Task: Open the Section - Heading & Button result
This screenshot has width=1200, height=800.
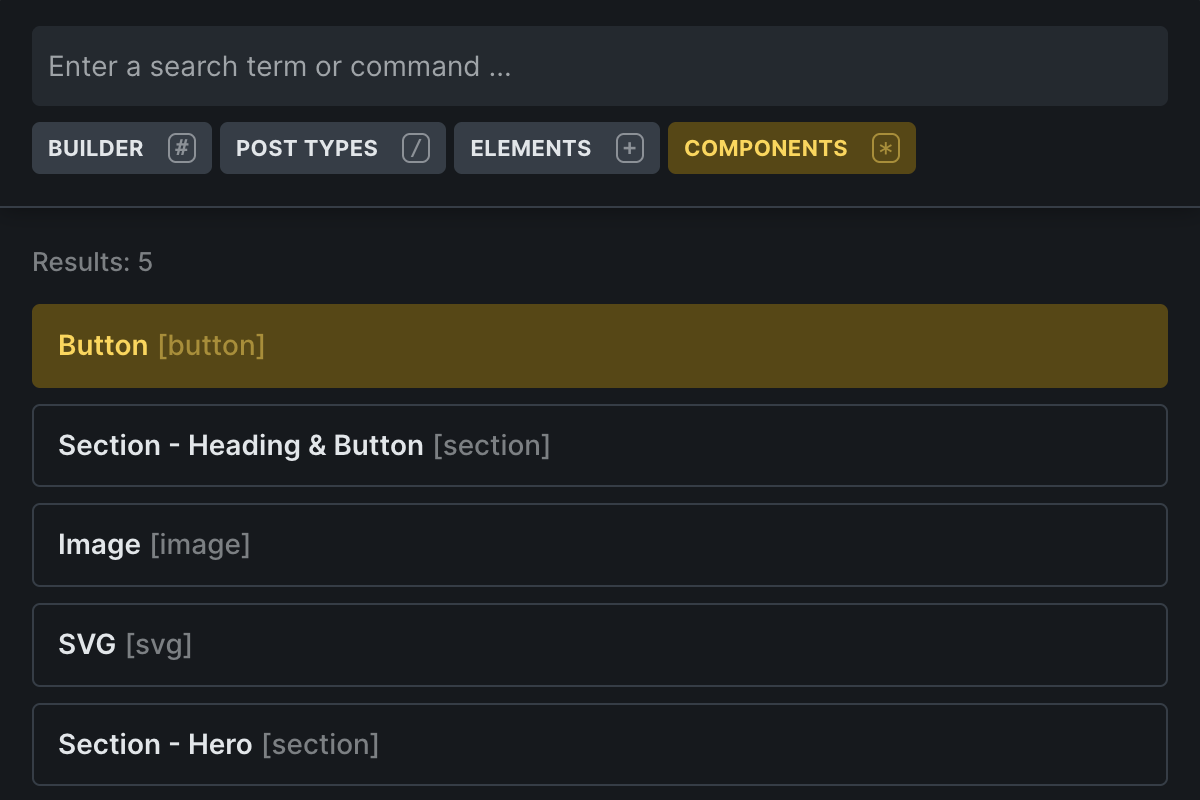Action: (600, 445)
